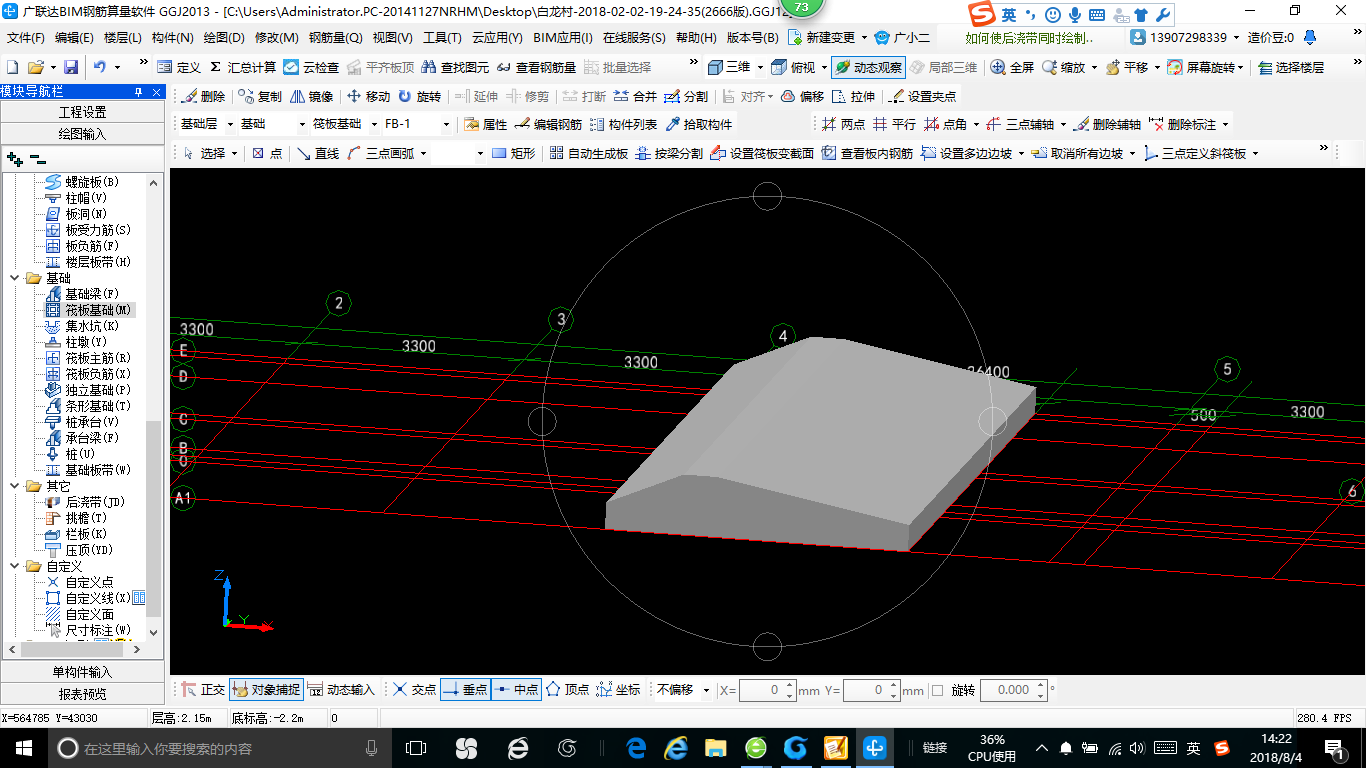Select the 全屏 full screen tool
This screenshot has width=1366, height=768.
(1012, 67)
